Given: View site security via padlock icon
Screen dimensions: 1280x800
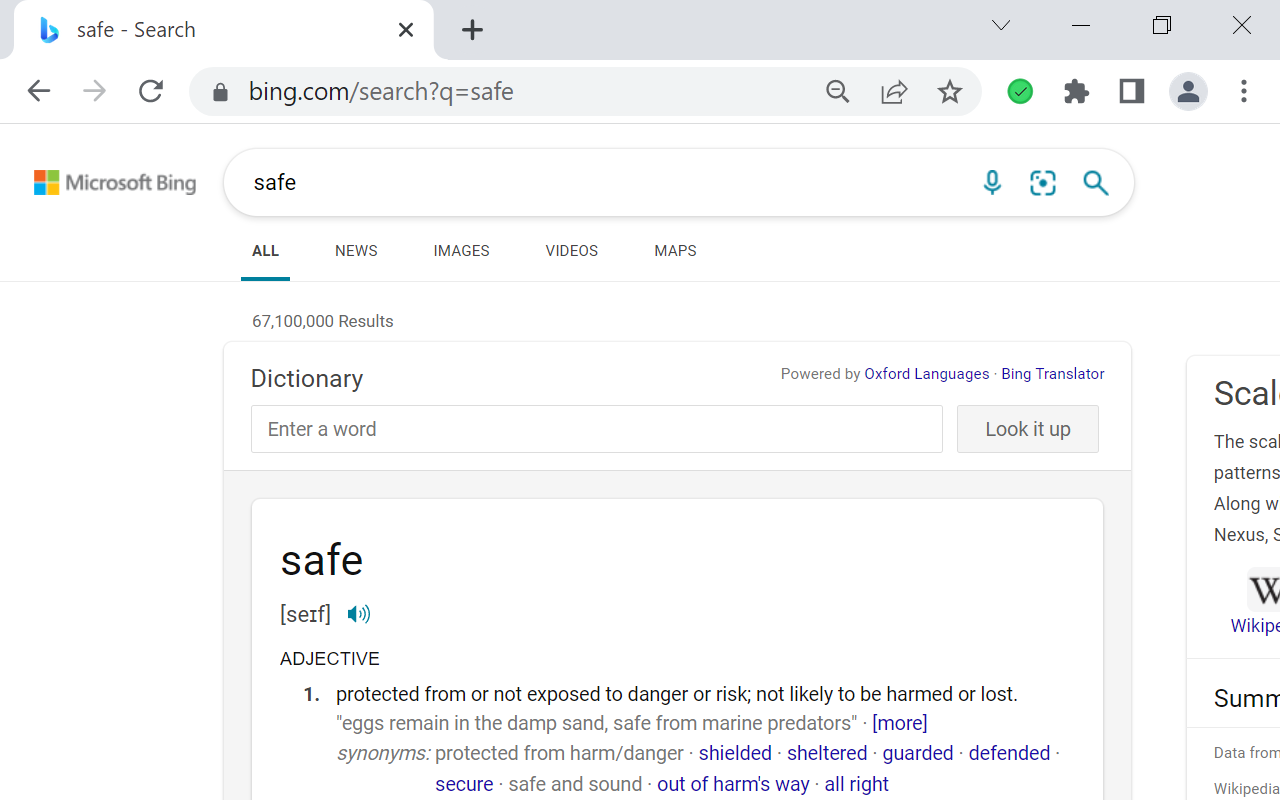Looking at the screenshot, I should [220, 91].
